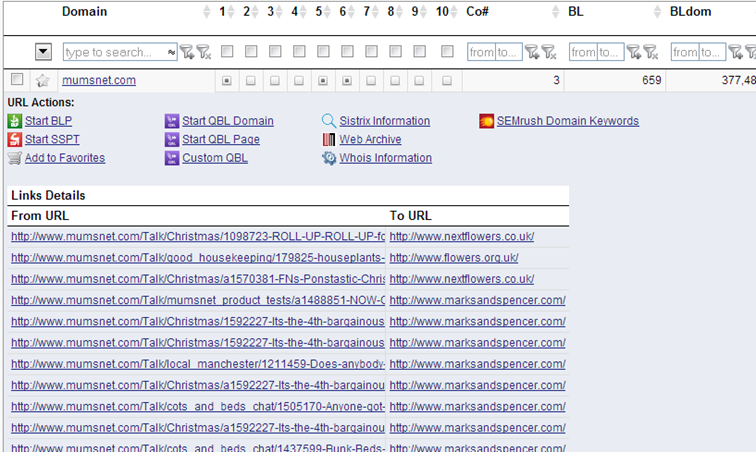The width and height of the screenshot is (756, 452).
Task: Toggle filter checkbox for column 10
Action: click(x=447, y=51)
